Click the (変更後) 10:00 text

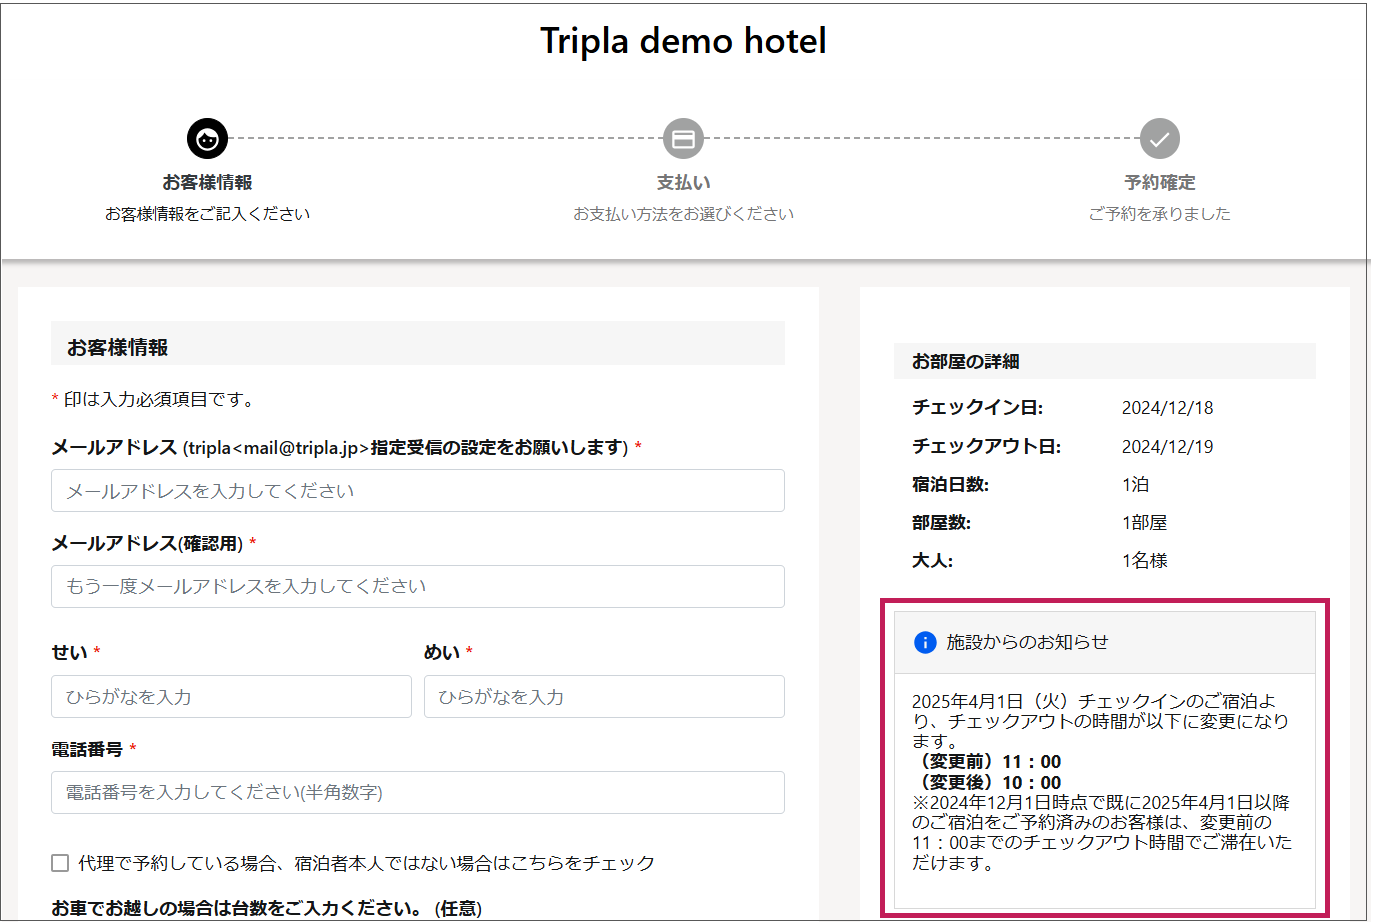pos(987,783)
